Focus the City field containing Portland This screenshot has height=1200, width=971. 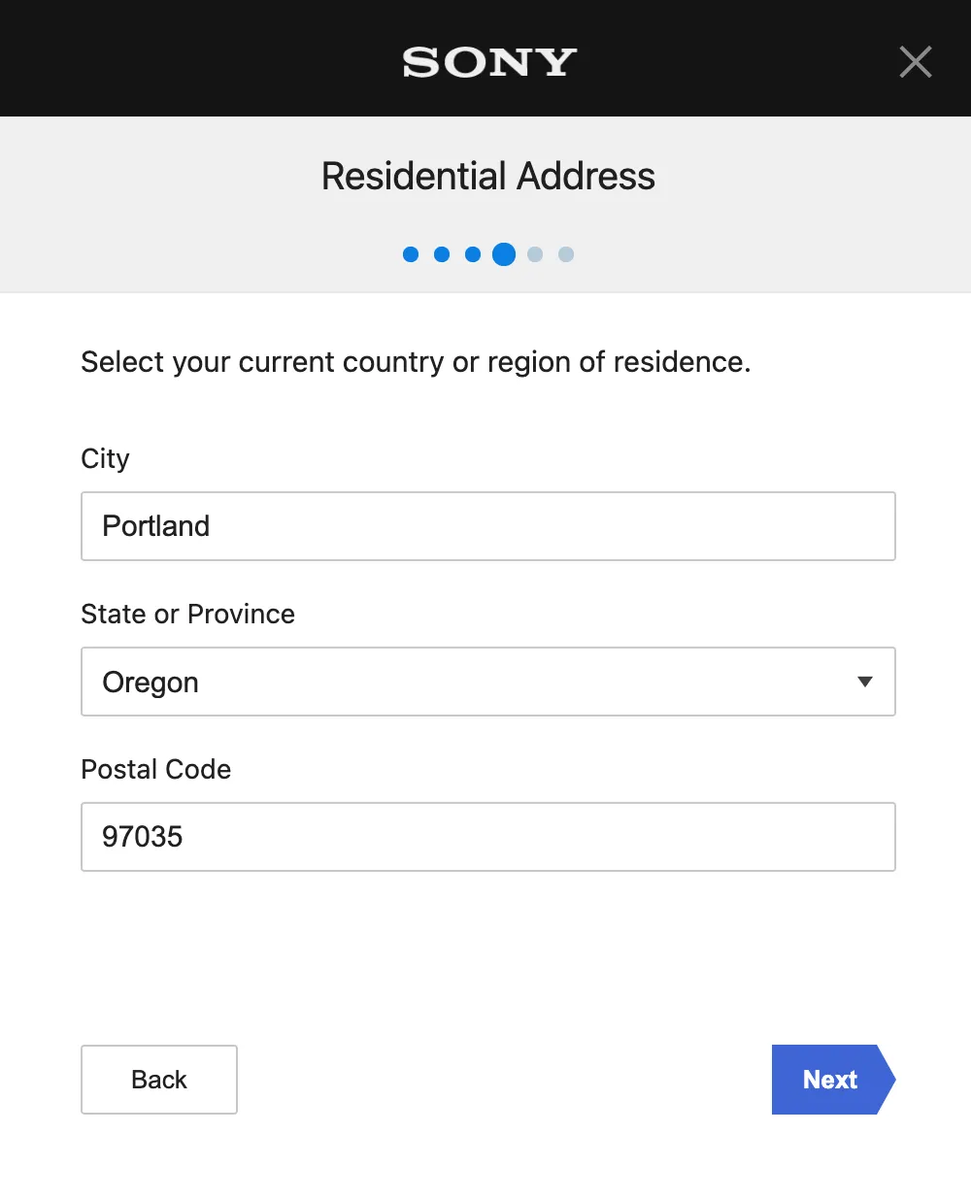488,526
